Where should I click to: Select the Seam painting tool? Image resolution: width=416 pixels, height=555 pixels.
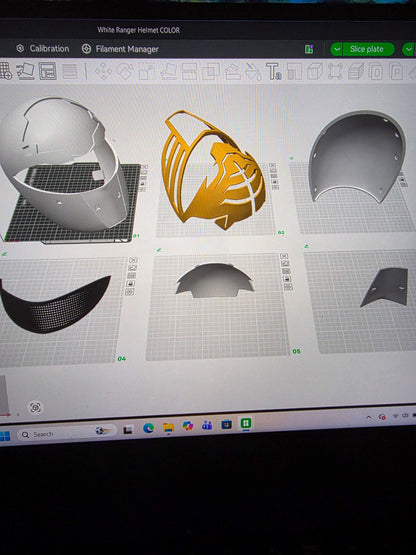tap(253, 71)
